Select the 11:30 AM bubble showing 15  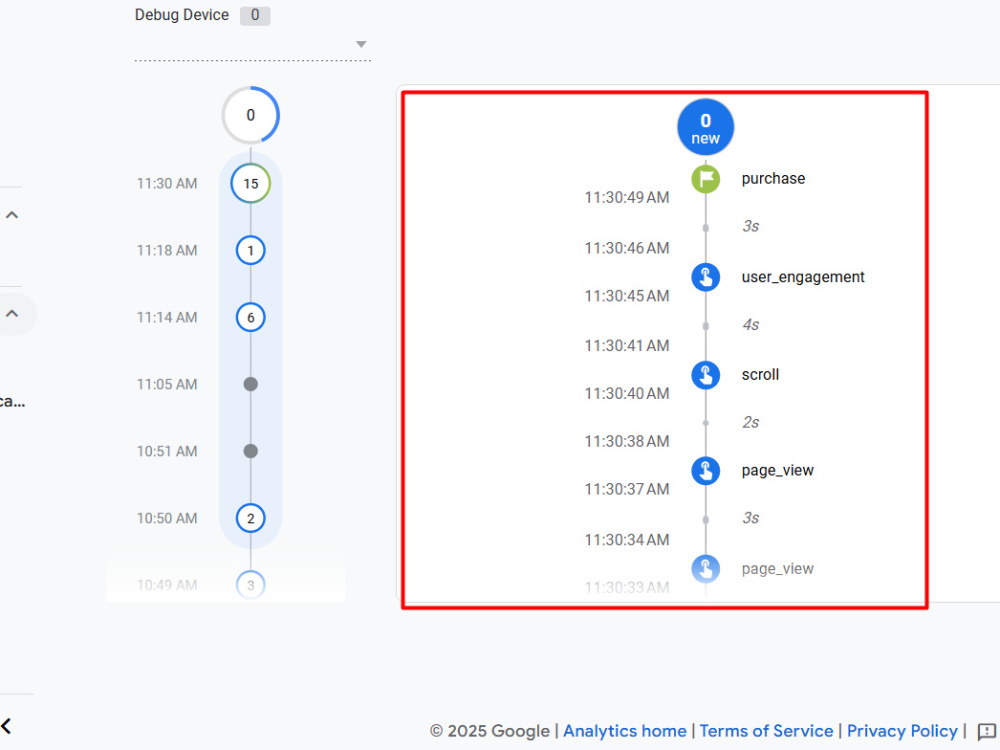[x=251, y=184]
